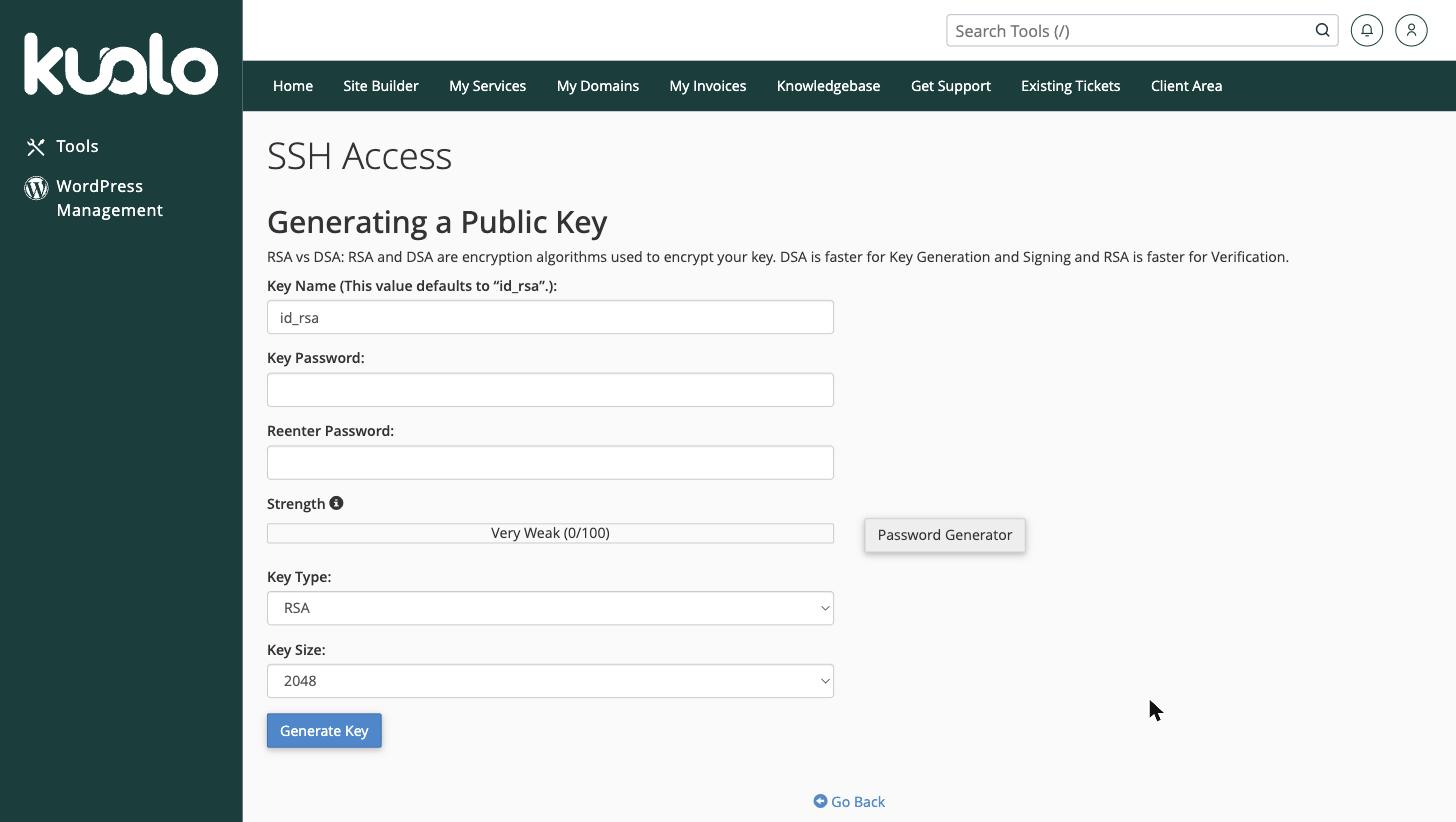Click Get Support in the navigation bar

click(x=951, y=86)
